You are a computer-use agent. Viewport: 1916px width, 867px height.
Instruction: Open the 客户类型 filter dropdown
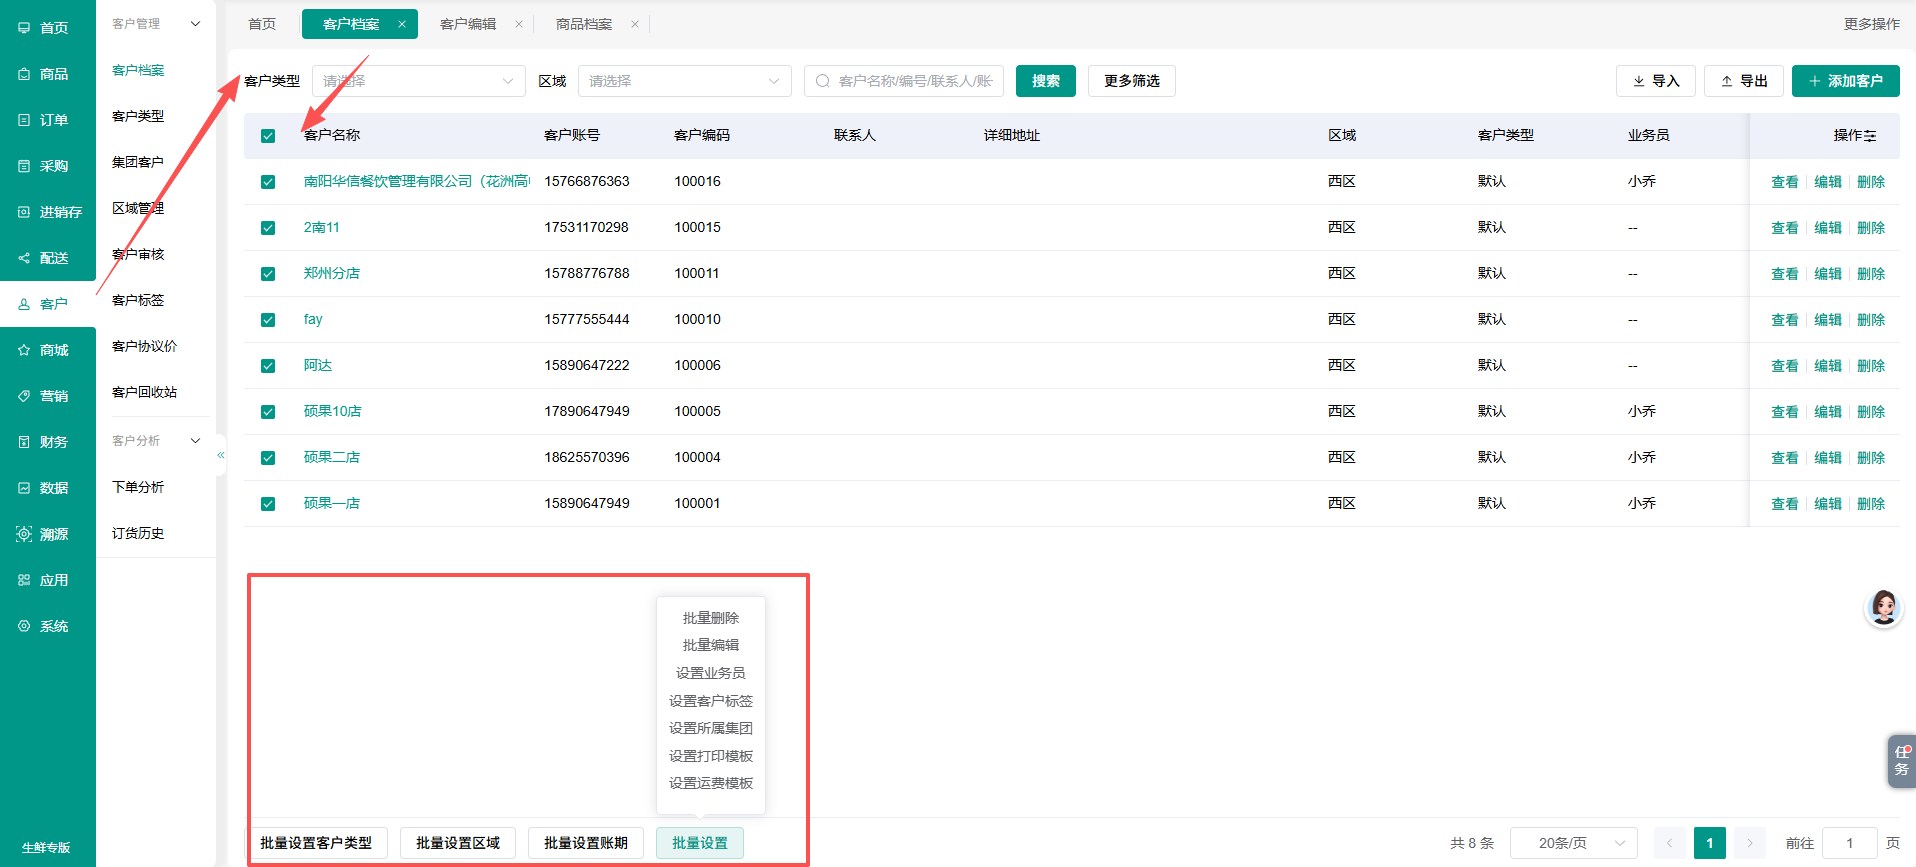(x=419, y=81)
